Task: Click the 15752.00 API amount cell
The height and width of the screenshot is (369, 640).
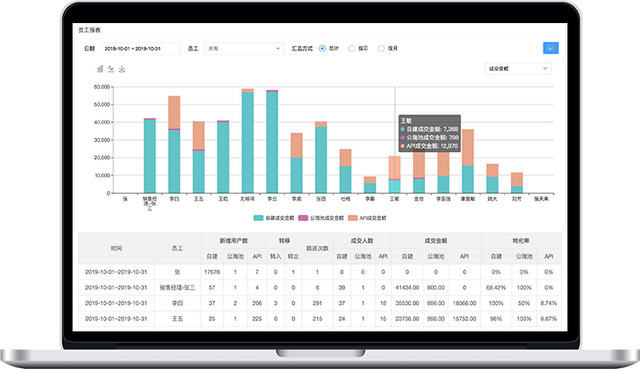Action: 464,319
